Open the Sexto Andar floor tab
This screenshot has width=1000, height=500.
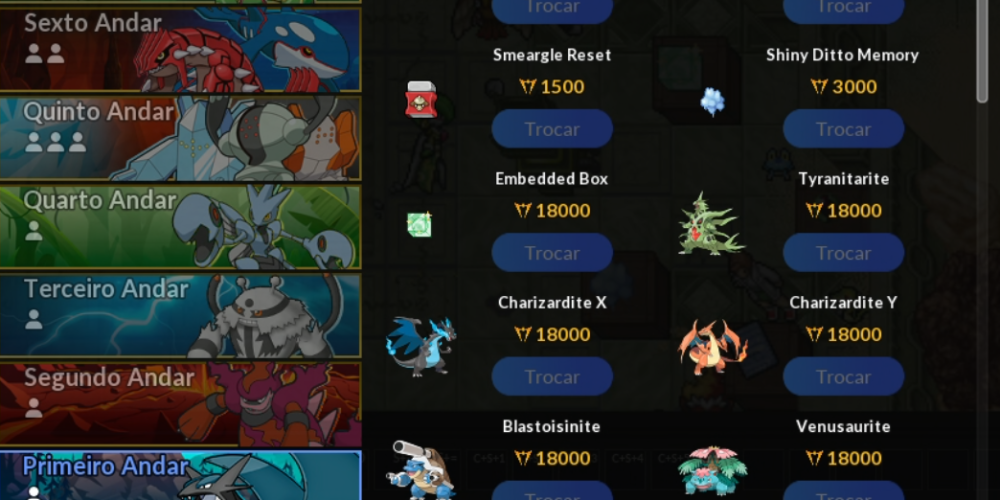click(x=180, y=49)
